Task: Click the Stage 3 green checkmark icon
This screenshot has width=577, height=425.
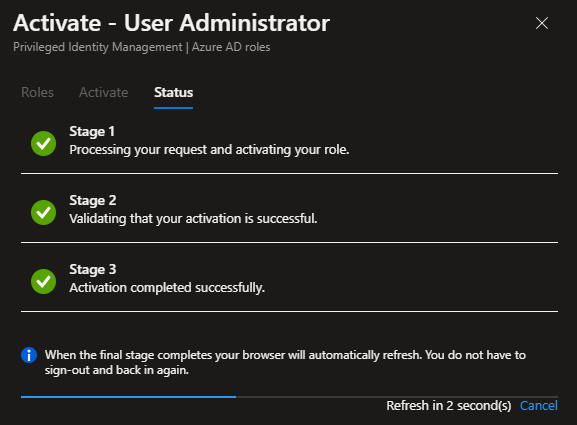Action: click(x=43, y=281)
